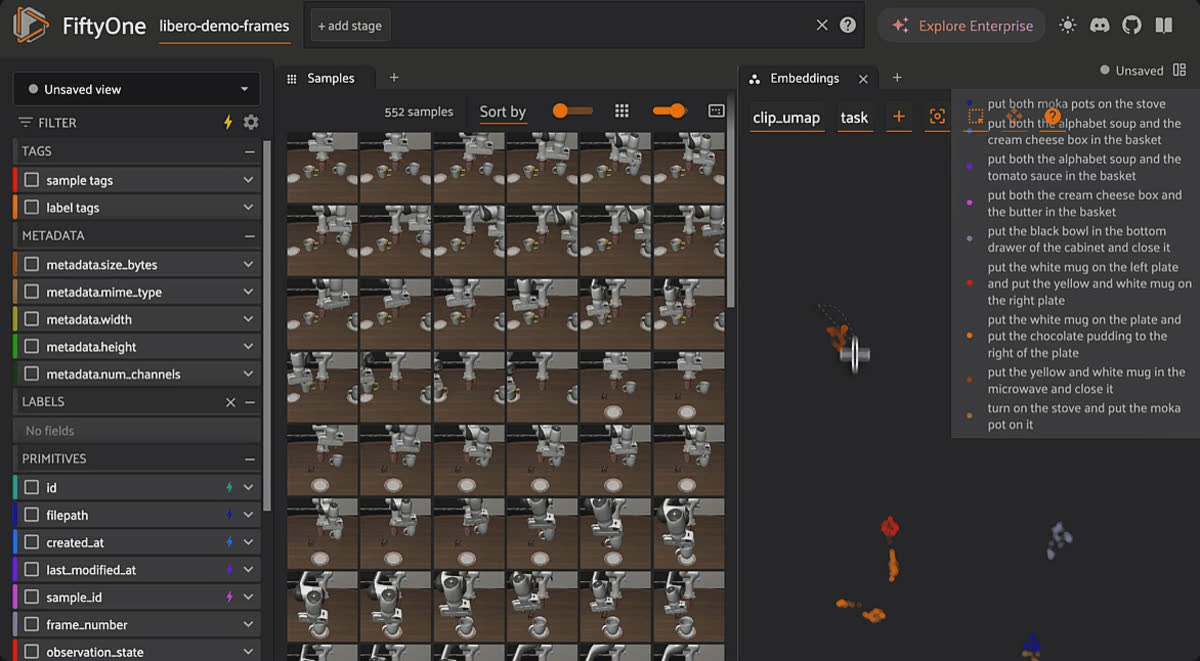Collapse the TAGS group
This screenshot has height=661, width=1200.
(249, 152)
